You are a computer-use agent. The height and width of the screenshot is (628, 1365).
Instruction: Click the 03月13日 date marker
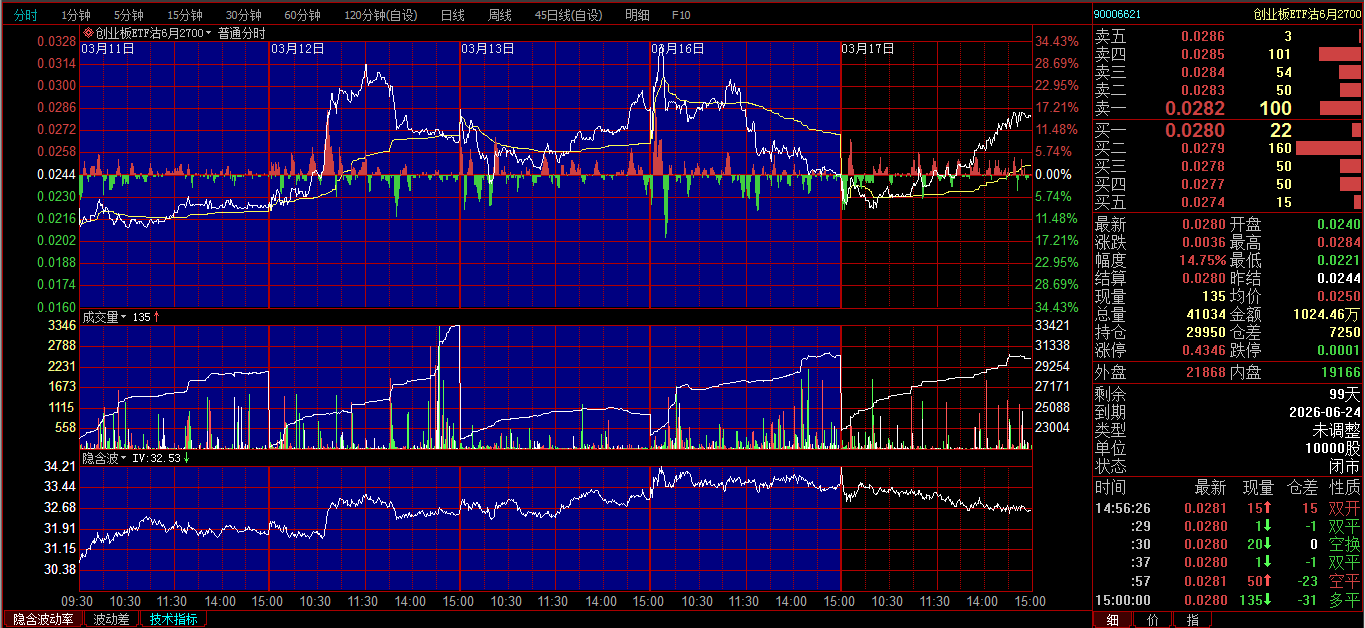coord(488,48)
